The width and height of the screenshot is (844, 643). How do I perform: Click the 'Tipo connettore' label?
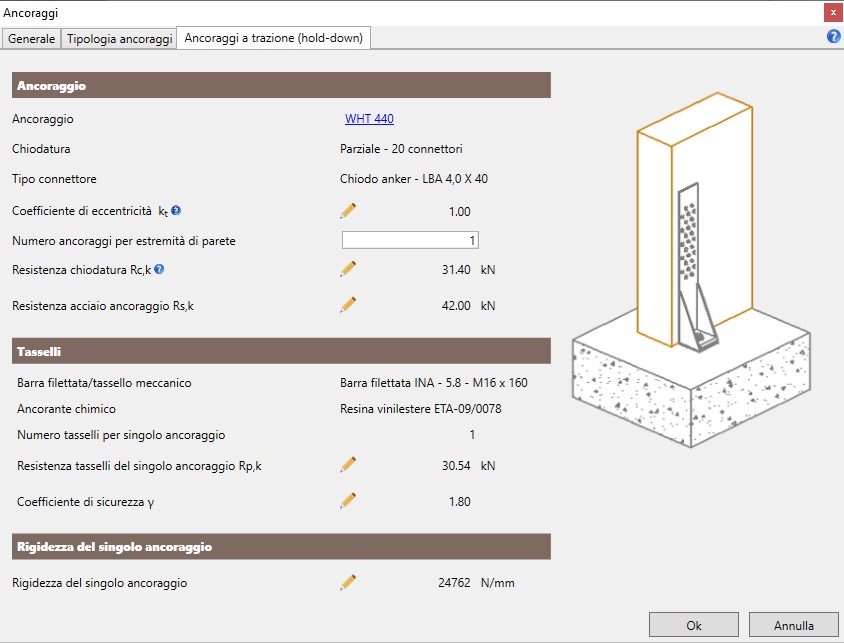coord(54,179)
